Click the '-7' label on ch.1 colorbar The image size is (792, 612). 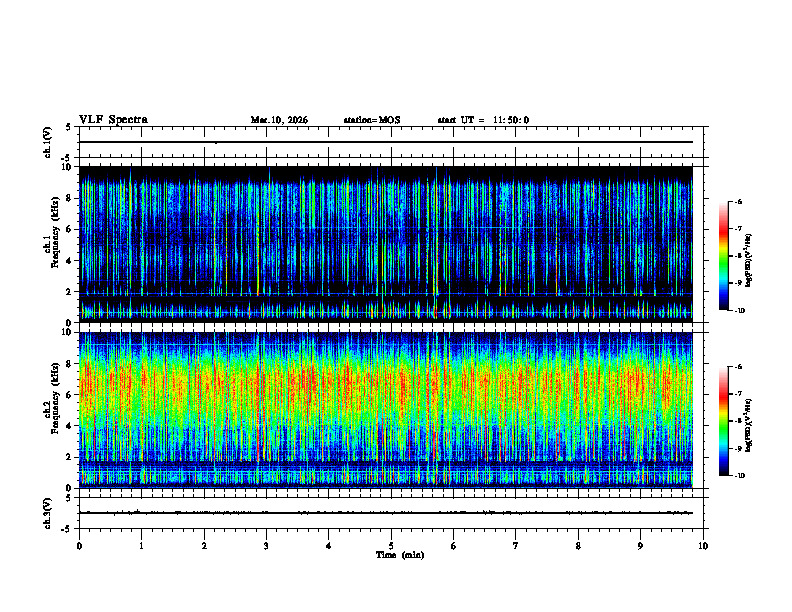(x=738, y=229)
